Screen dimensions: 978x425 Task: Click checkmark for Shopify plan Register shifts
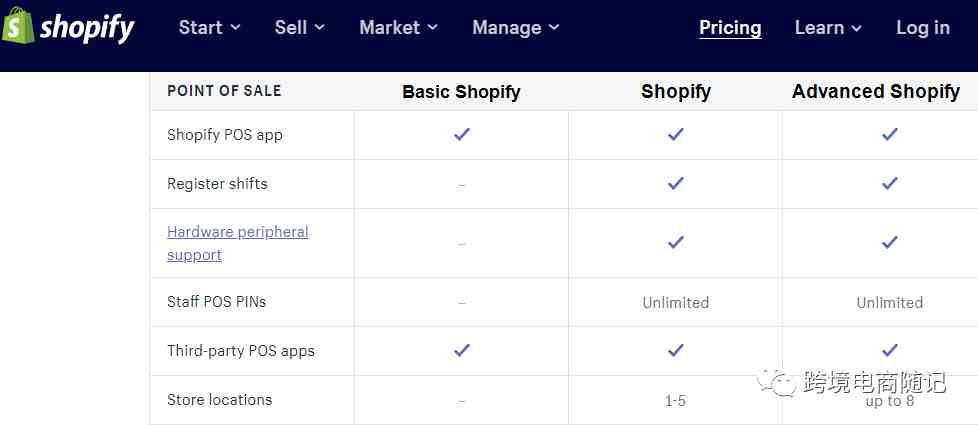(x=675, y=183)
